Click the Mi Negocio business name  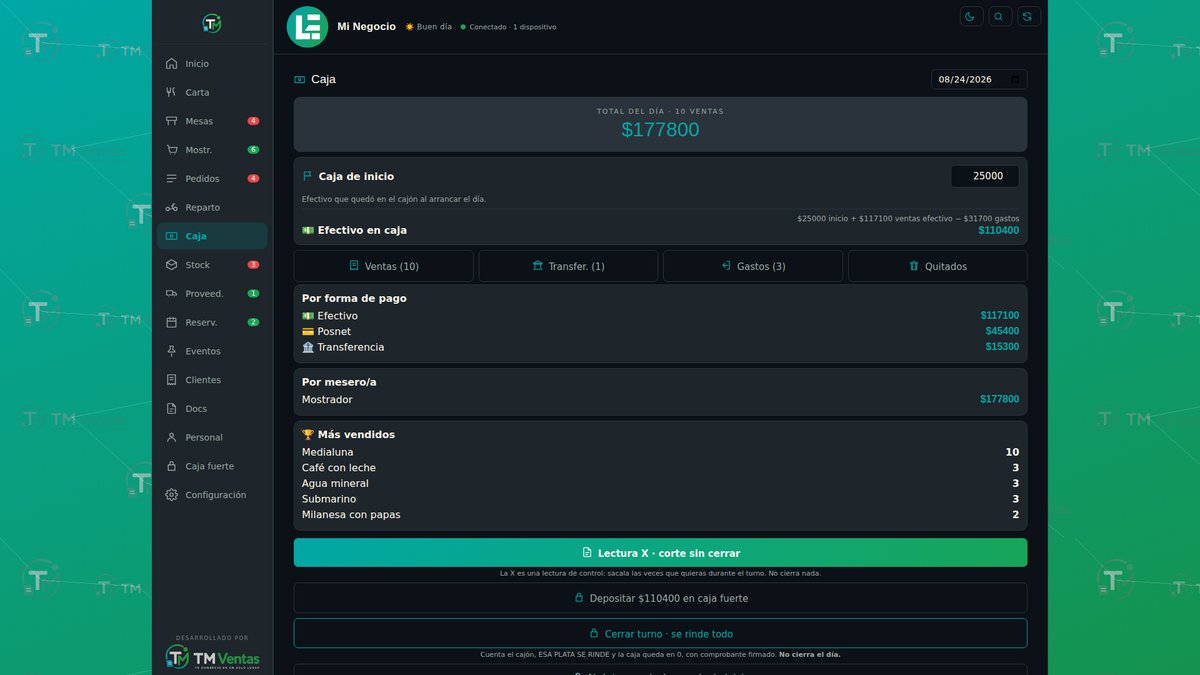coord(366,27)
